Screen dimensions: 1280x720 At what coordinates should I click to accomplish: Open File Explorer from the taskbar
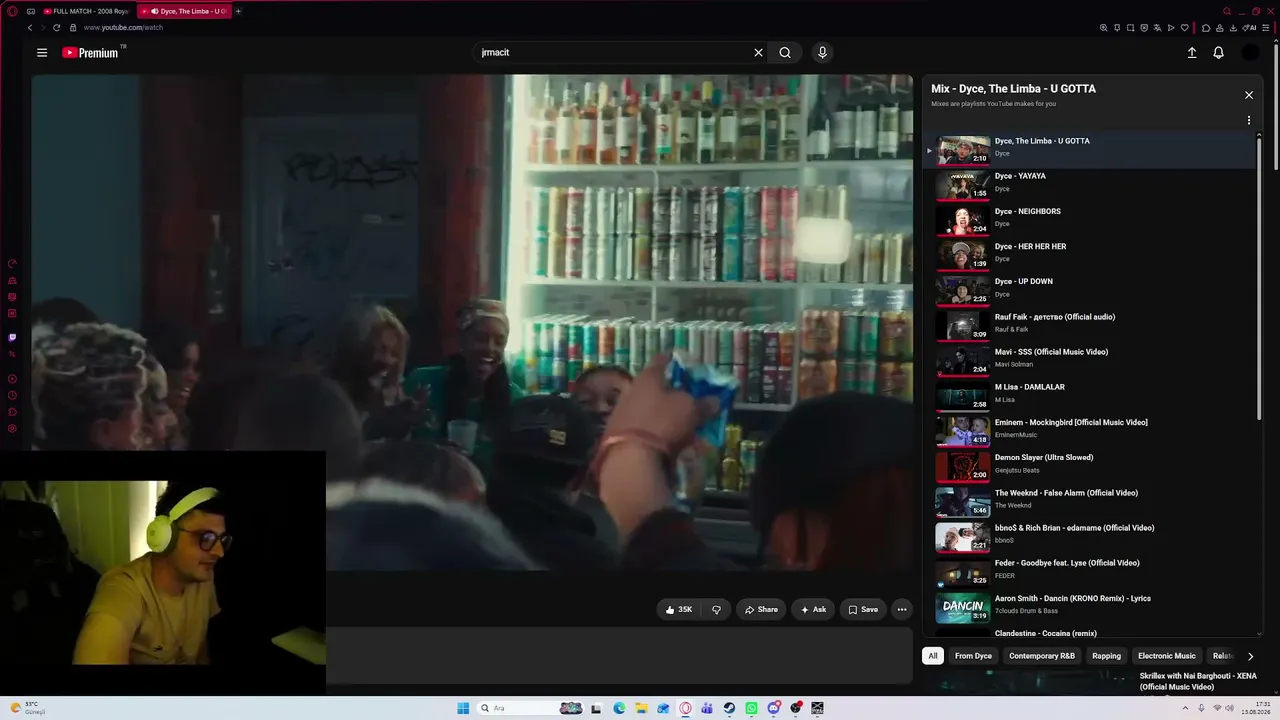click(x=641, y=708)
